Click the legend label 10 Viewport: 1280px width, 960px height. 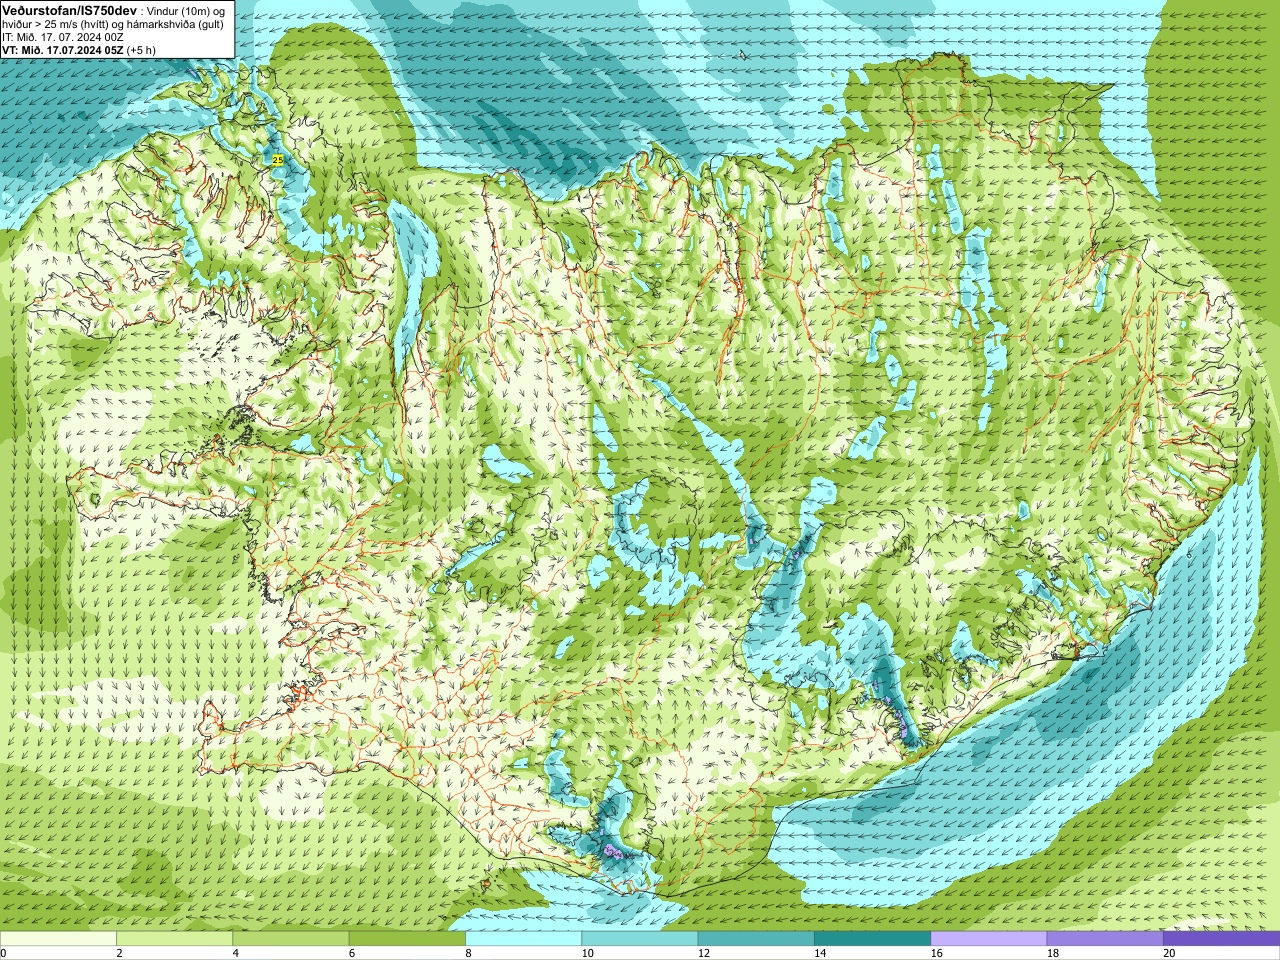pyautogui.click(x=587, y=953)
